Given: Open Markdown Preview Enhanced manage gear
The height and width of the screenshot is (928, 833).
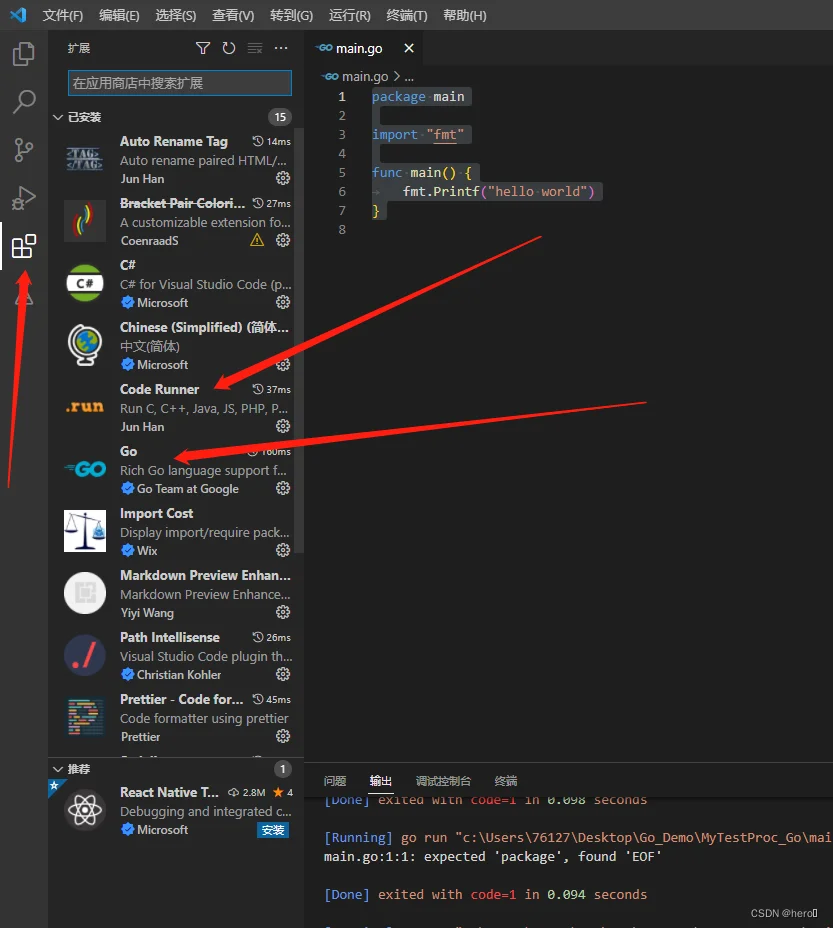Looking at the screenshot, I should (283, 612).
